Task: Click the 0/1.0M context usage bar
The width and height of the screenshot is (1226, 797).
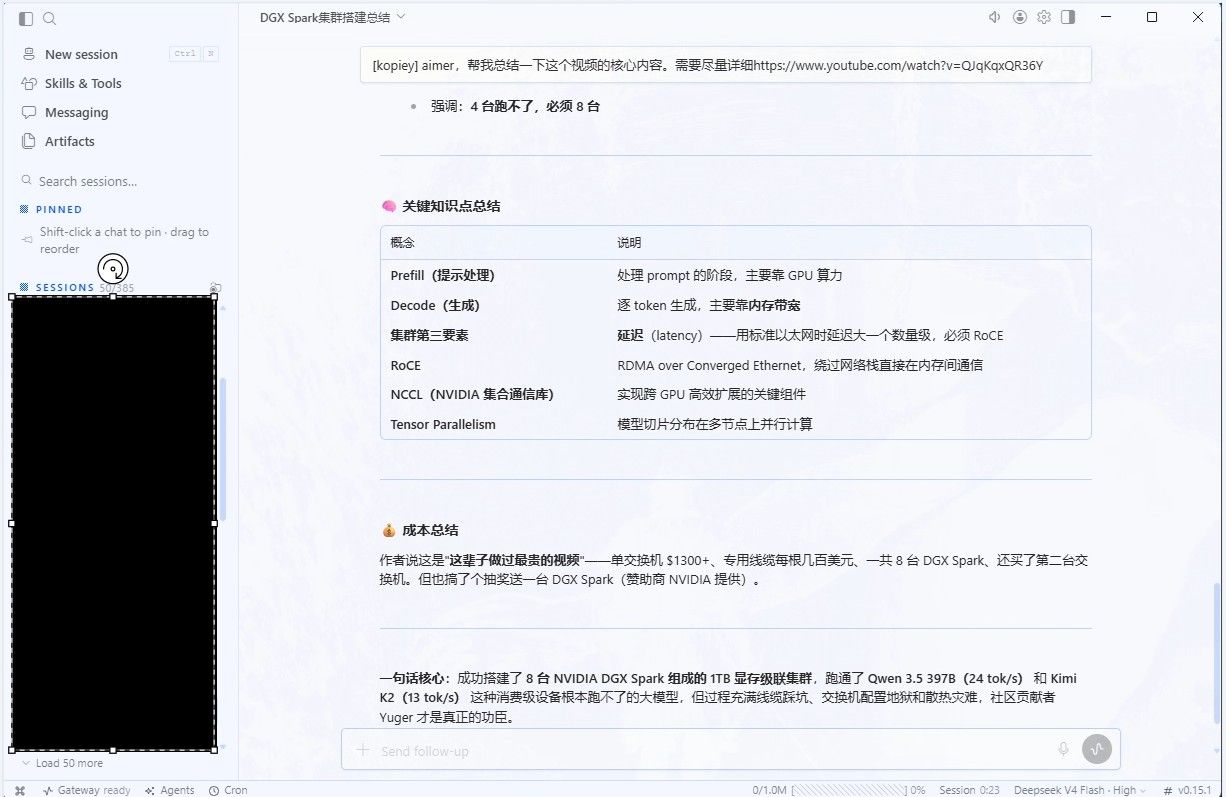Action: pos(838,790)
